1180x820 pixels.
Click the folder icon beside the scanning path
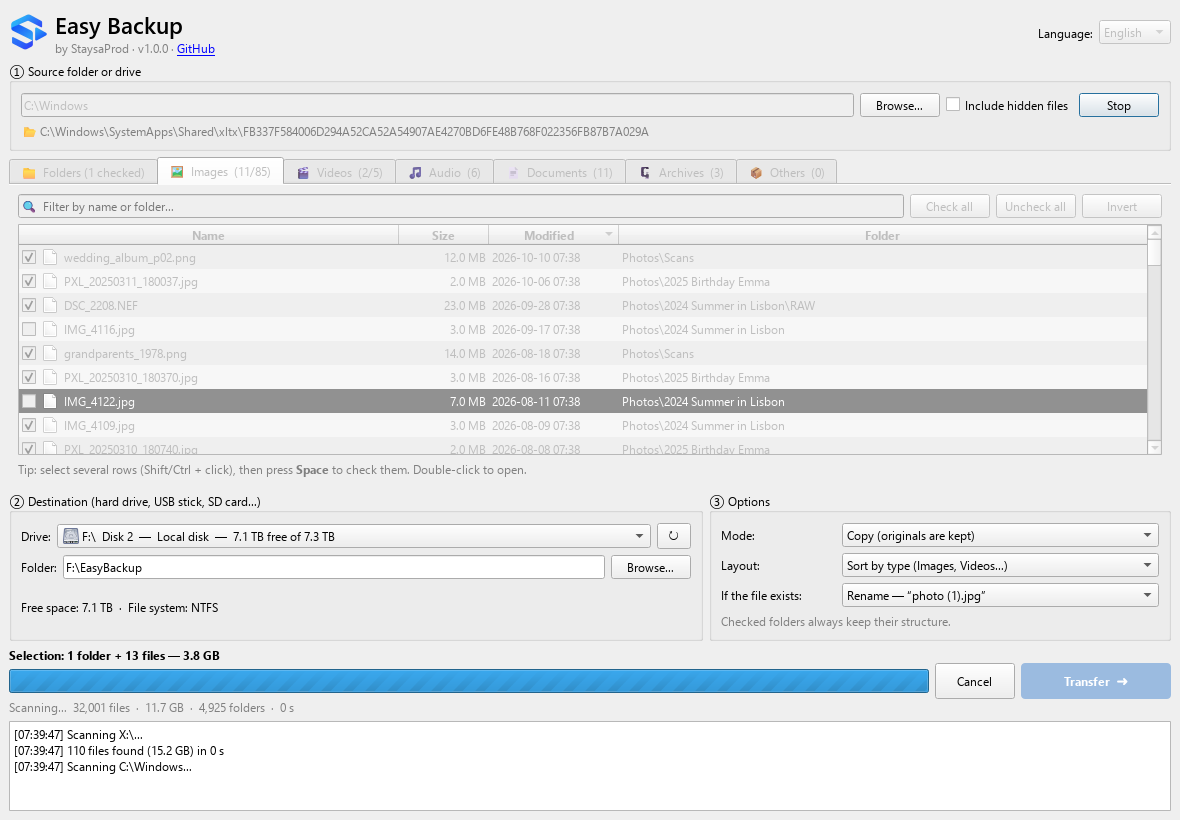coord(29,132)
